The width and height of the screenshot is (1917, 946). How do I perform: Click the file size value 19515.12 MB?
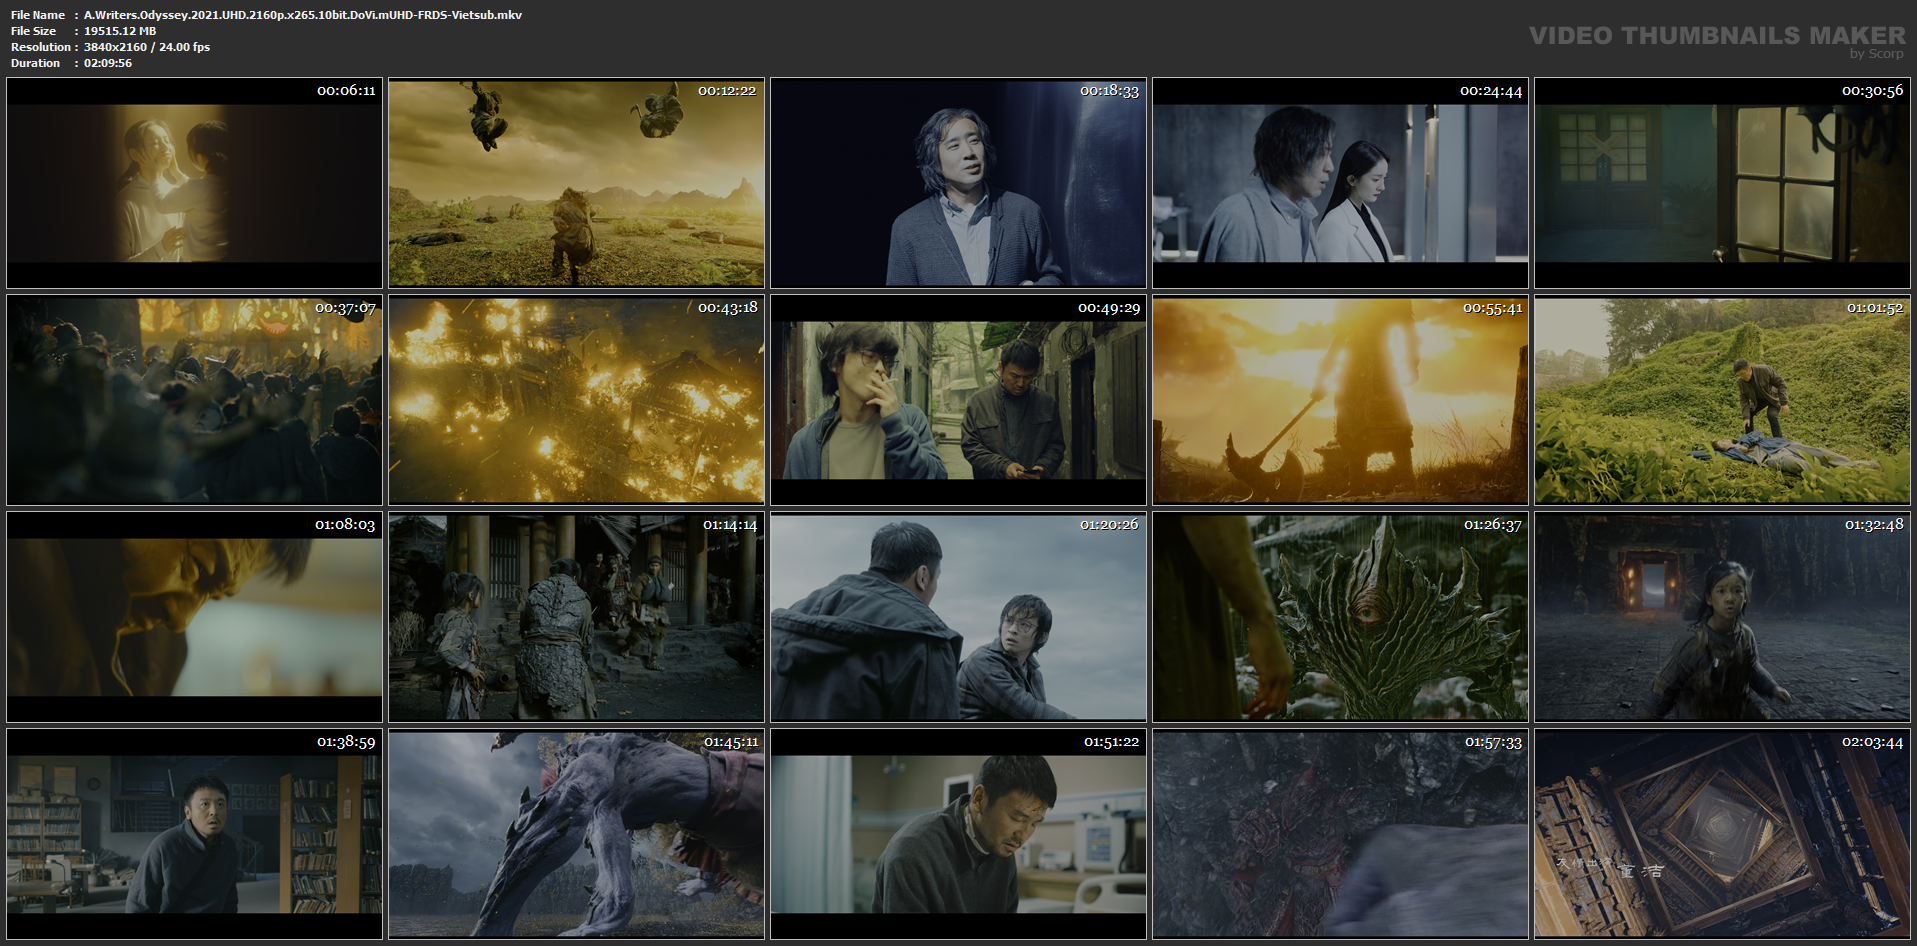[120, 31]
